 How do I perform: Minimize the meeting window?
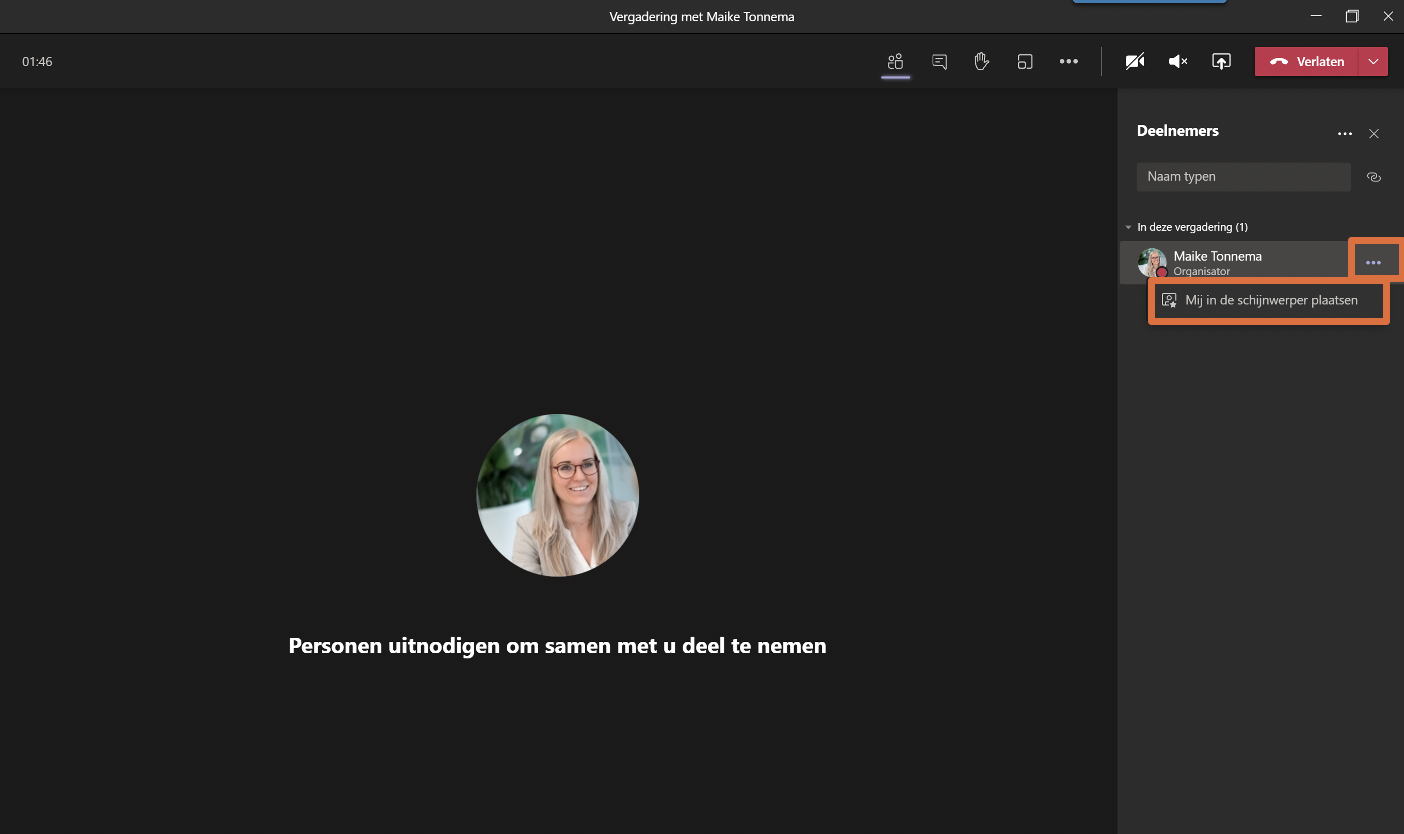1317,16
